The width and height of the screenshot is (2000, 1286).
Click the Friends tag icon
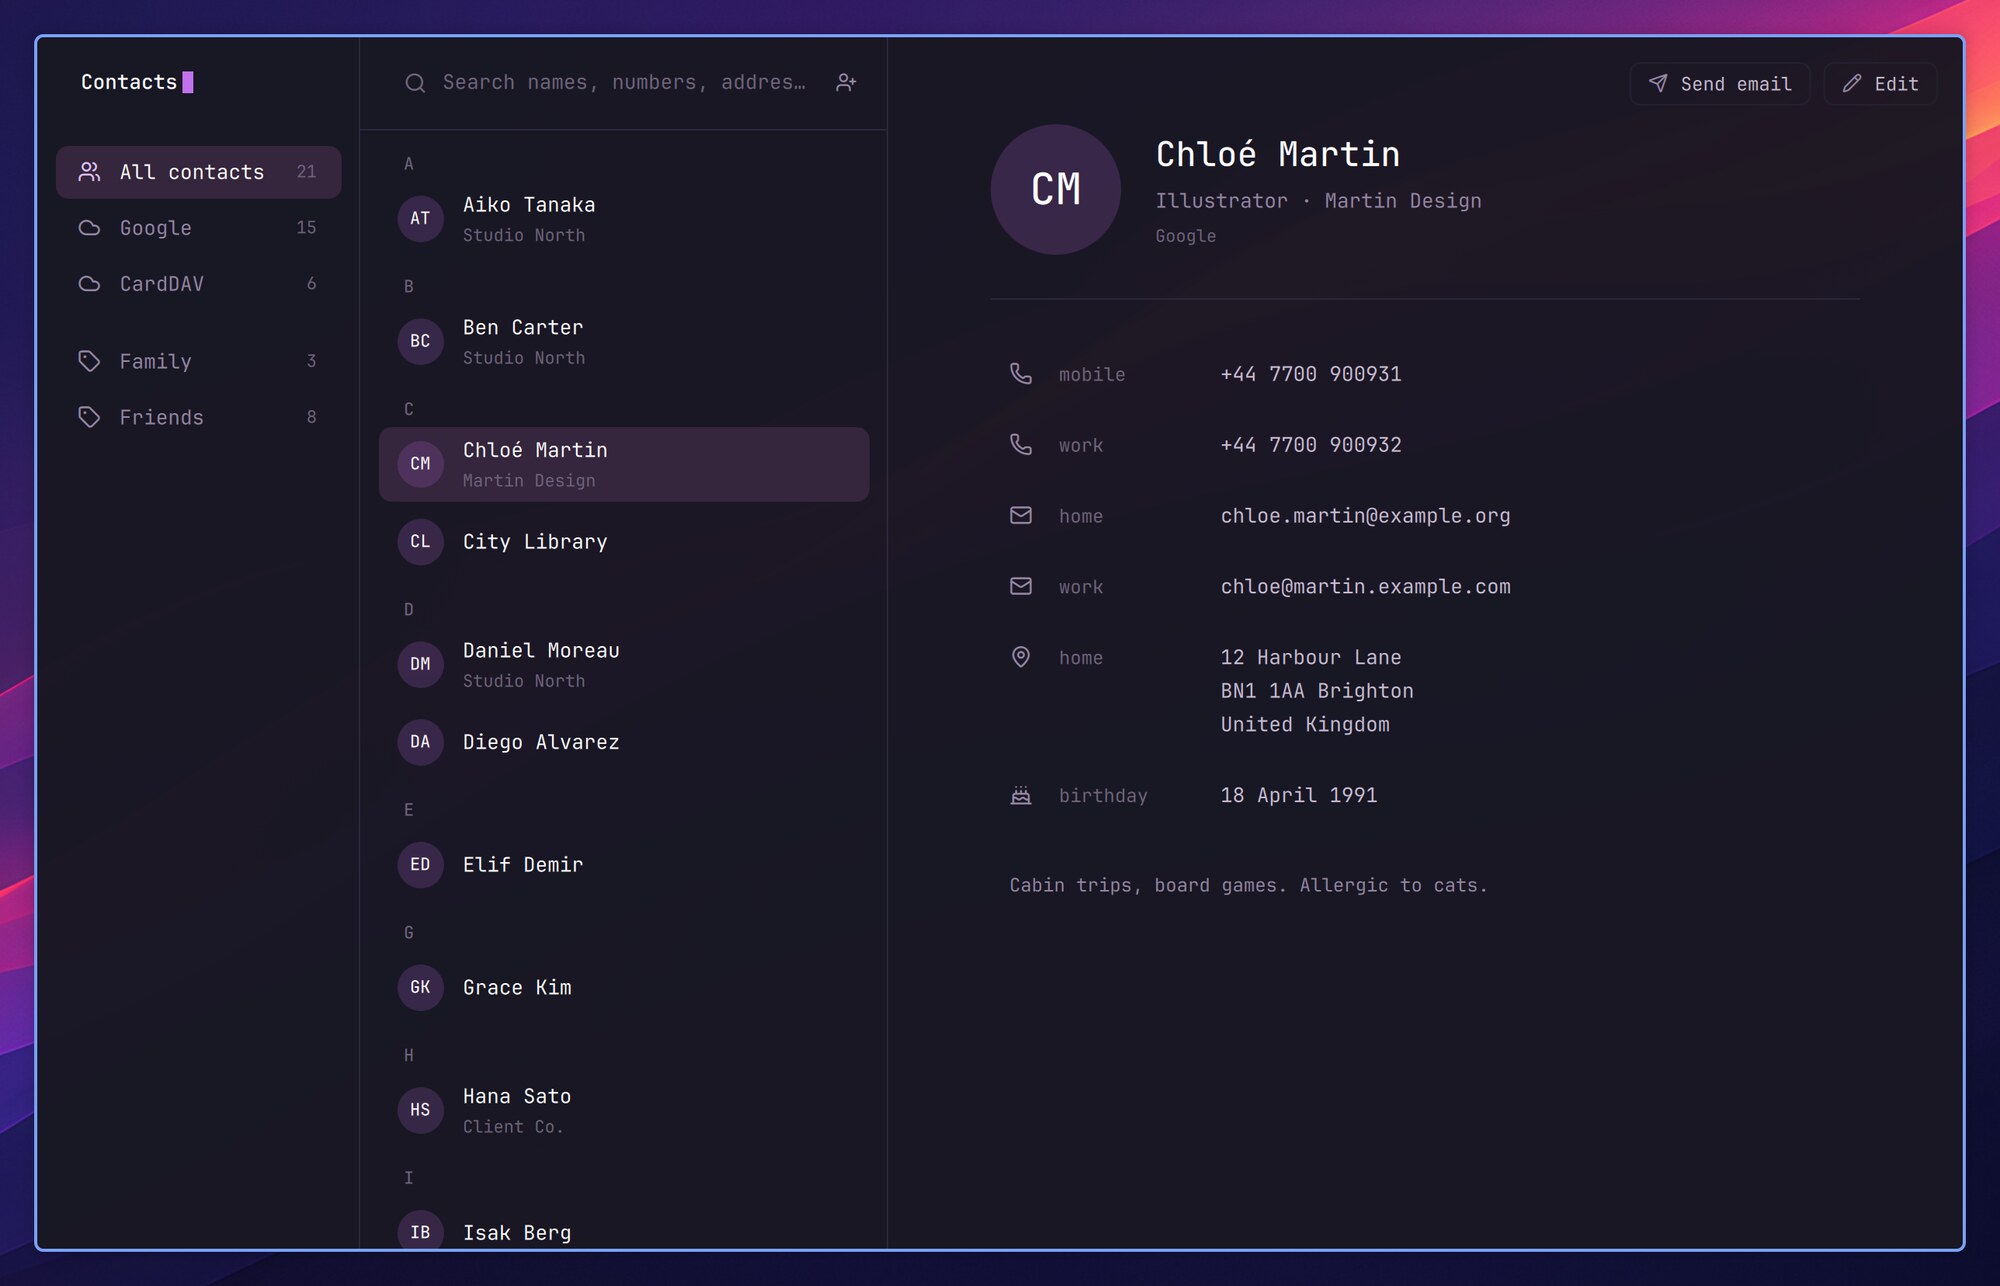coord(89,417)
